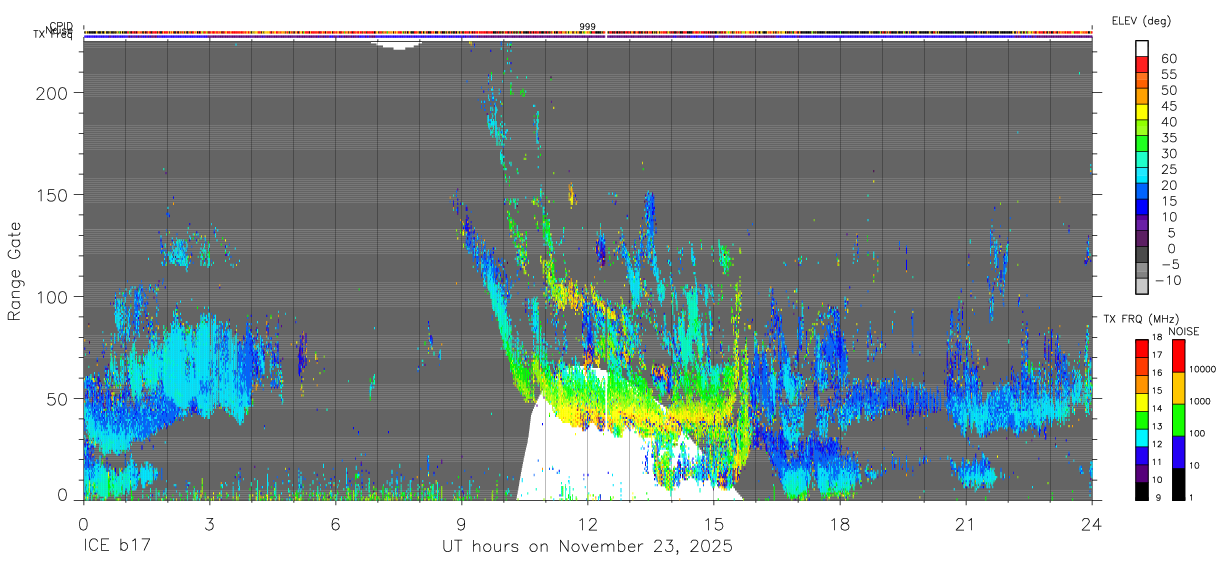Click the 3 tick on the UT hours axis
Viewport: 1228px width, 567px height.
209,524
